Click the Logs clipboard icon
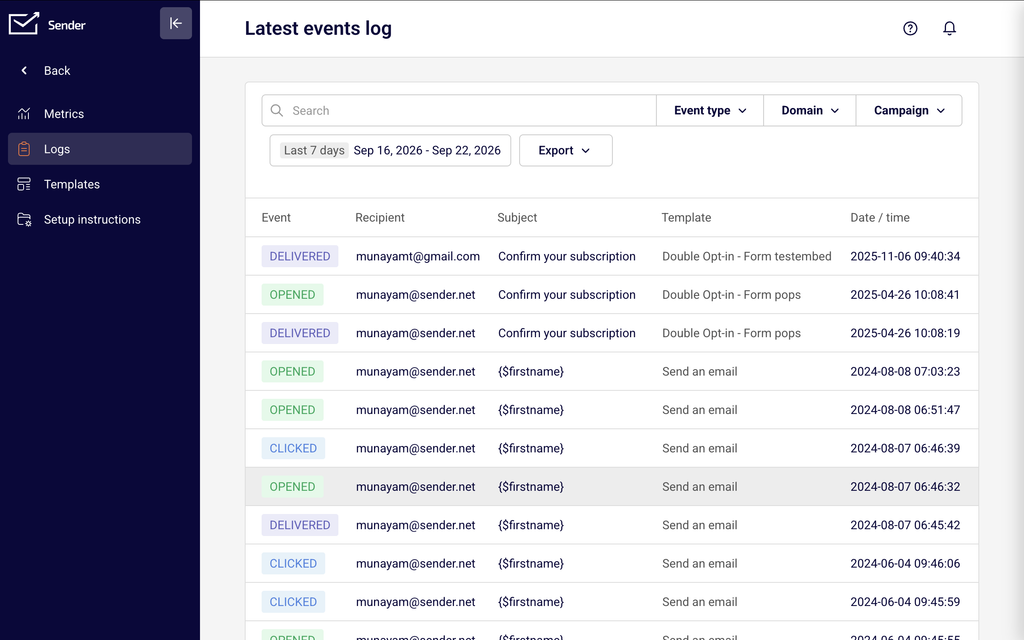The width and height of the screenshot is (1024, 640). pyautogui.click(x=24, y=149)
